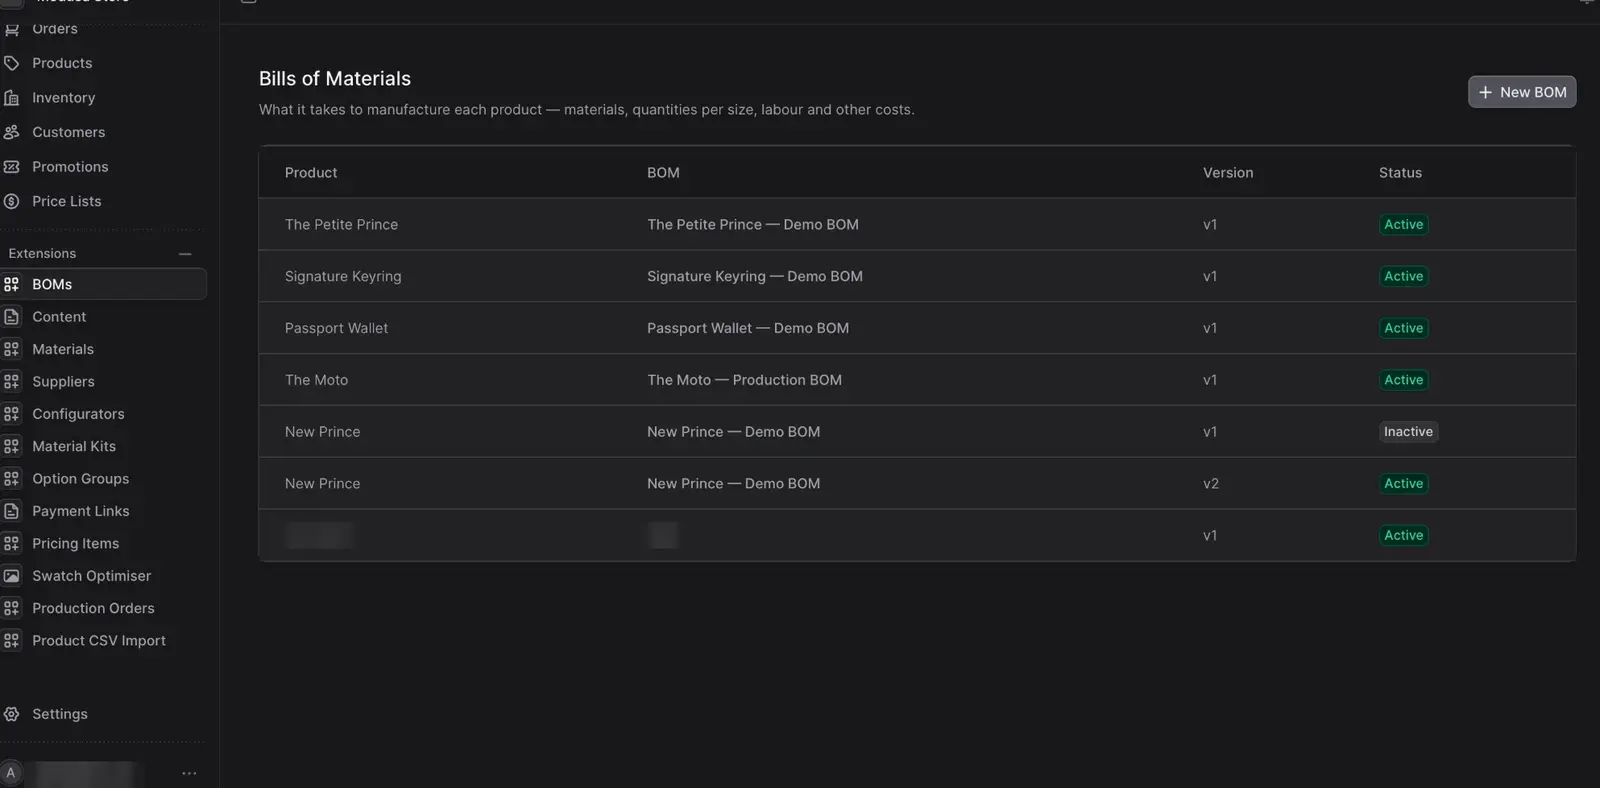The image size is (1600, 788).
Task: Click the Inactive status badge
Action: coord(1408,432)
